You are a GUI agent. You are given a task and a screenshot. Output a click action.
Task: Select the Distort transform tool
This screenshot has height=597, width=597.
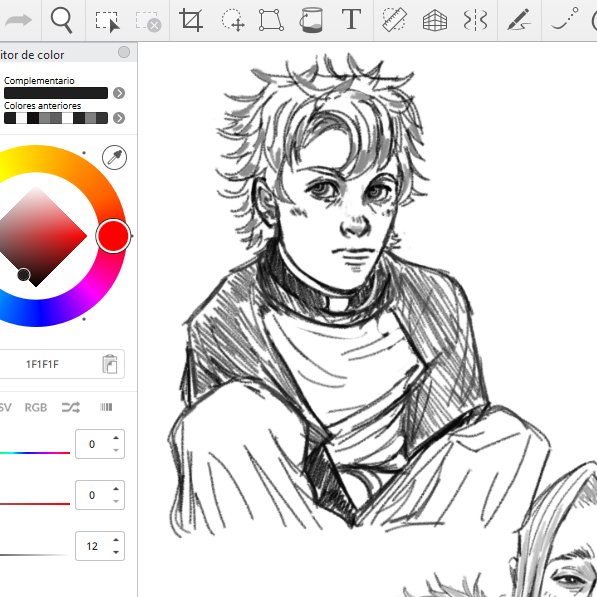click(x=271, y=20)
